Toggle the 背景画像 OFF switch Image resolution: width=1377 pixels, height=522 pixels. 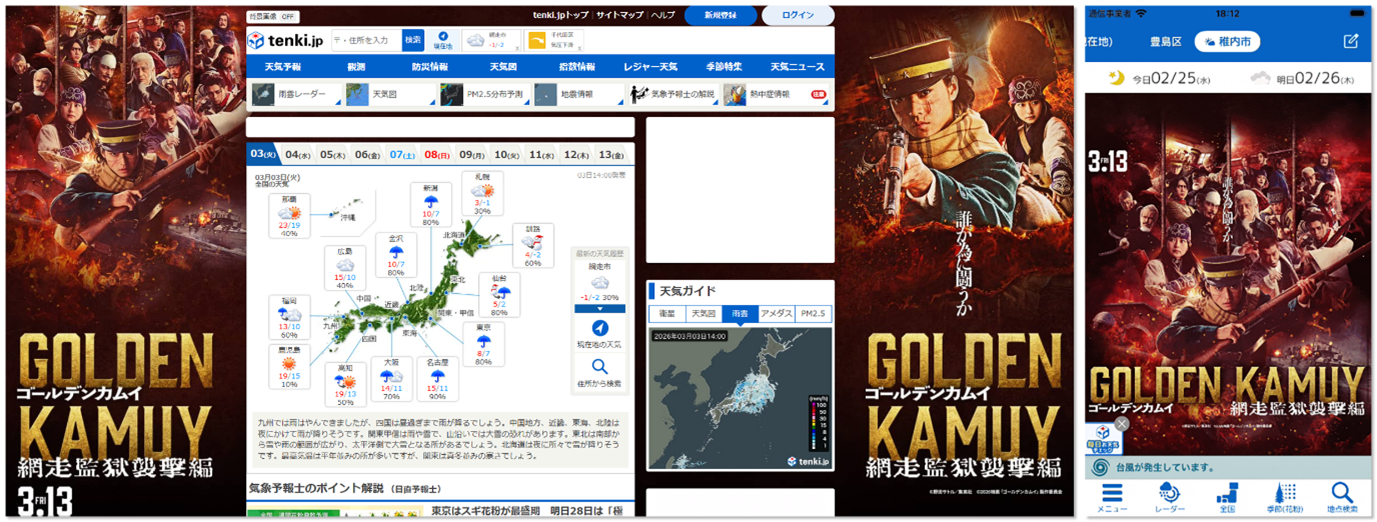[x=273, y=17]
